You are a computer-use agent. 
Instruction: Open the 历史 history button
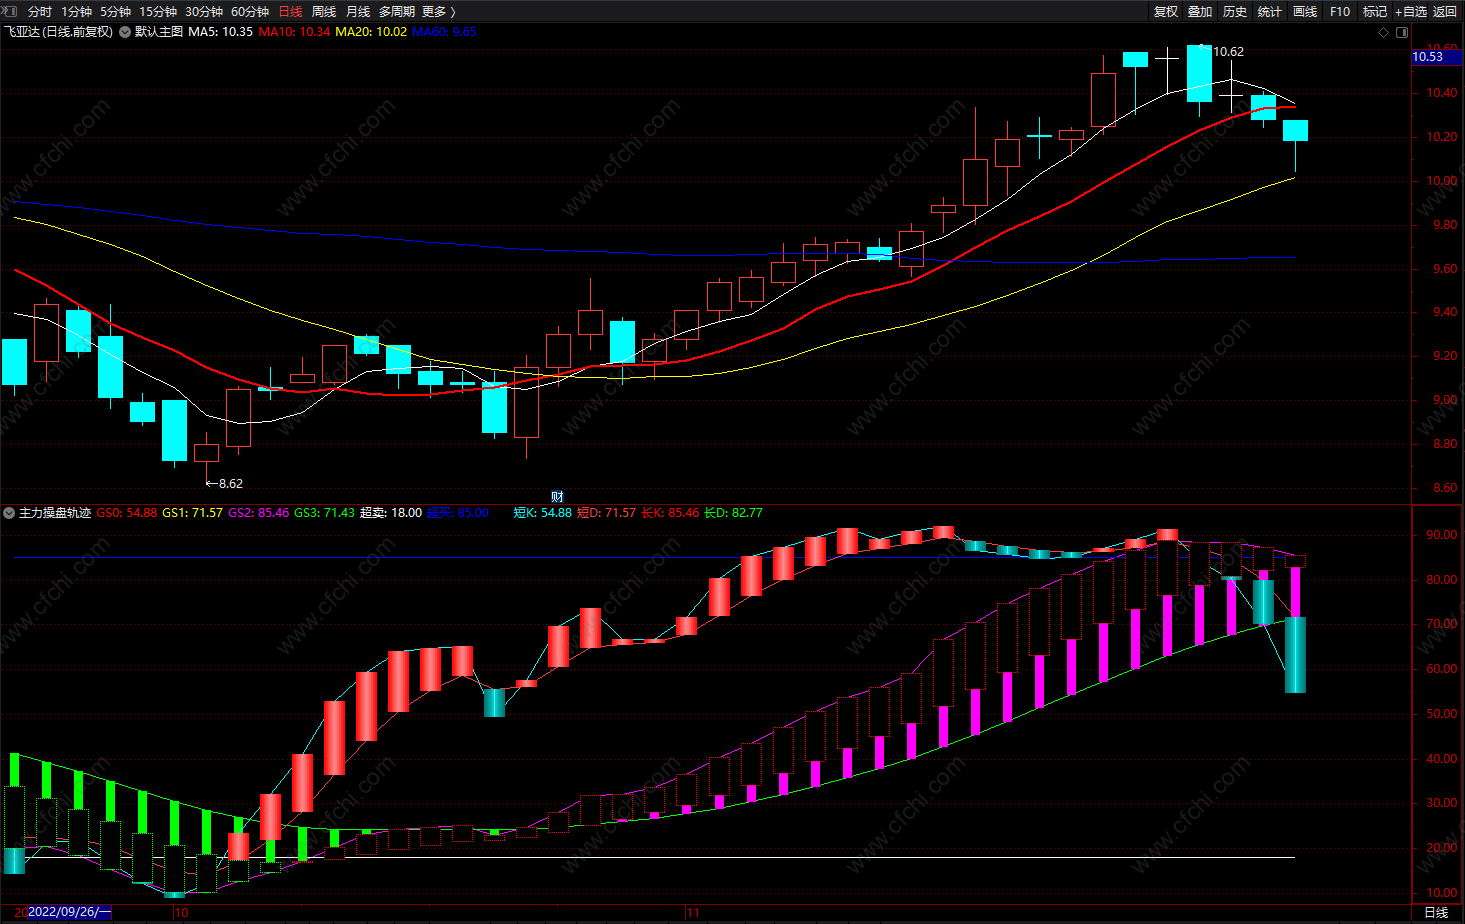(x=1235, y=11)
